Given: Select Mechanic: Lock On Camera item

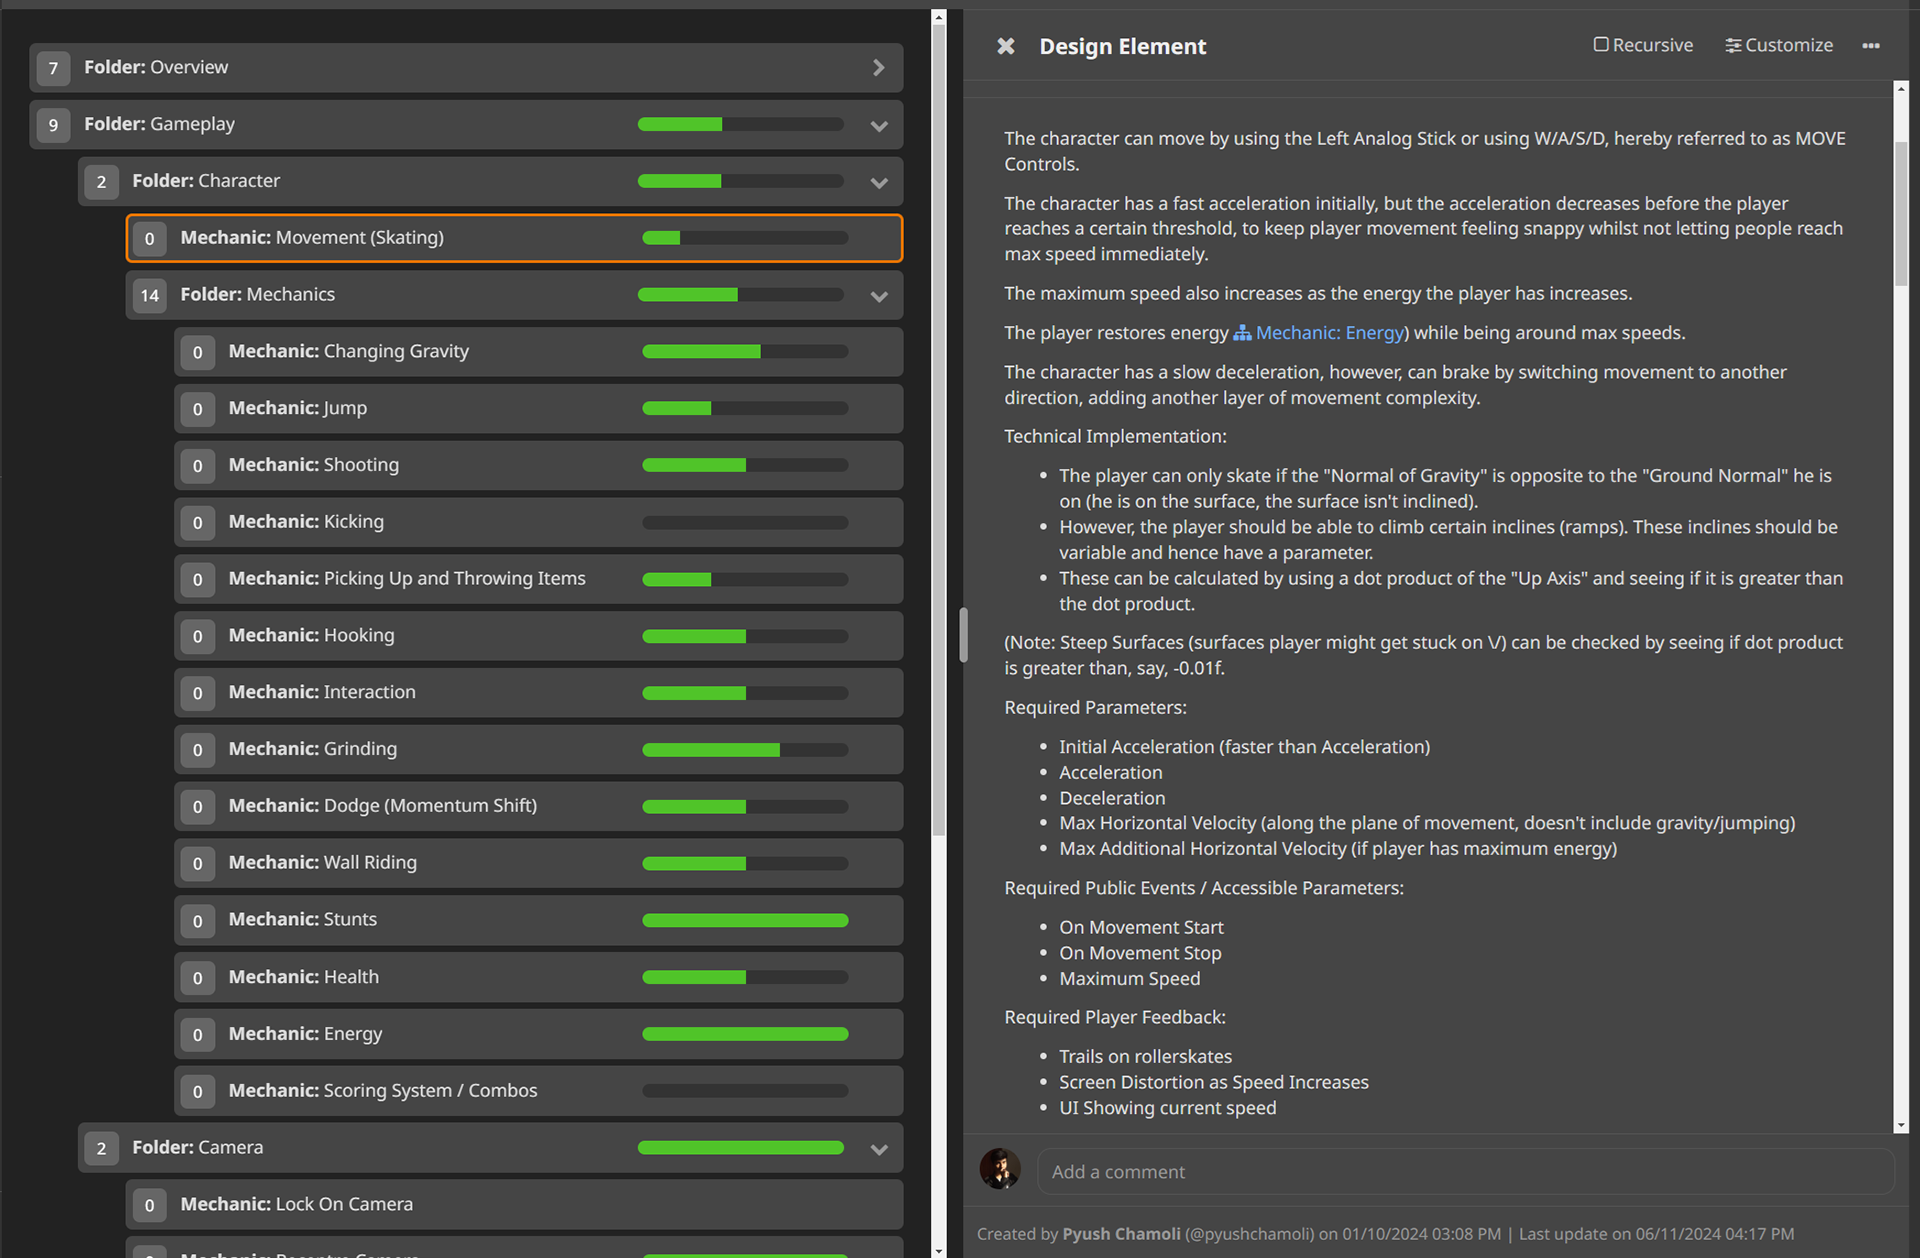Looking at the screenshot, I should point(296,1205).
